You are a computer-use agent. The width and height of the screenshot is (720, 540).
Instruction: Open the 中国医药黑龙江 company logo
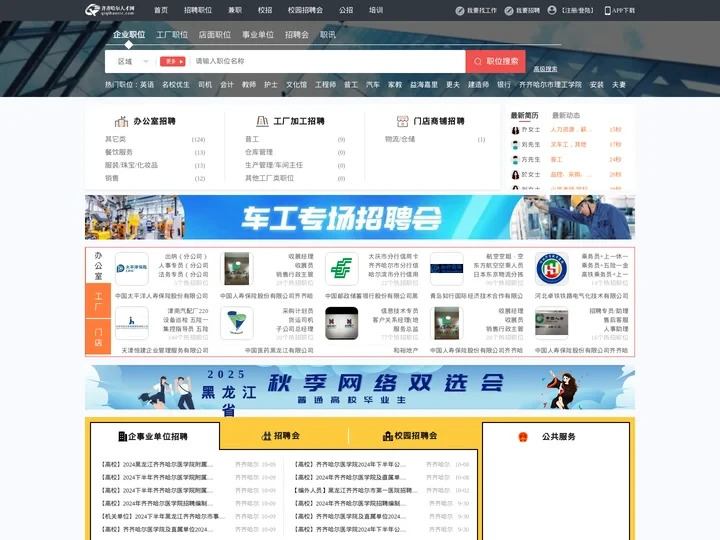pos(237,323)
